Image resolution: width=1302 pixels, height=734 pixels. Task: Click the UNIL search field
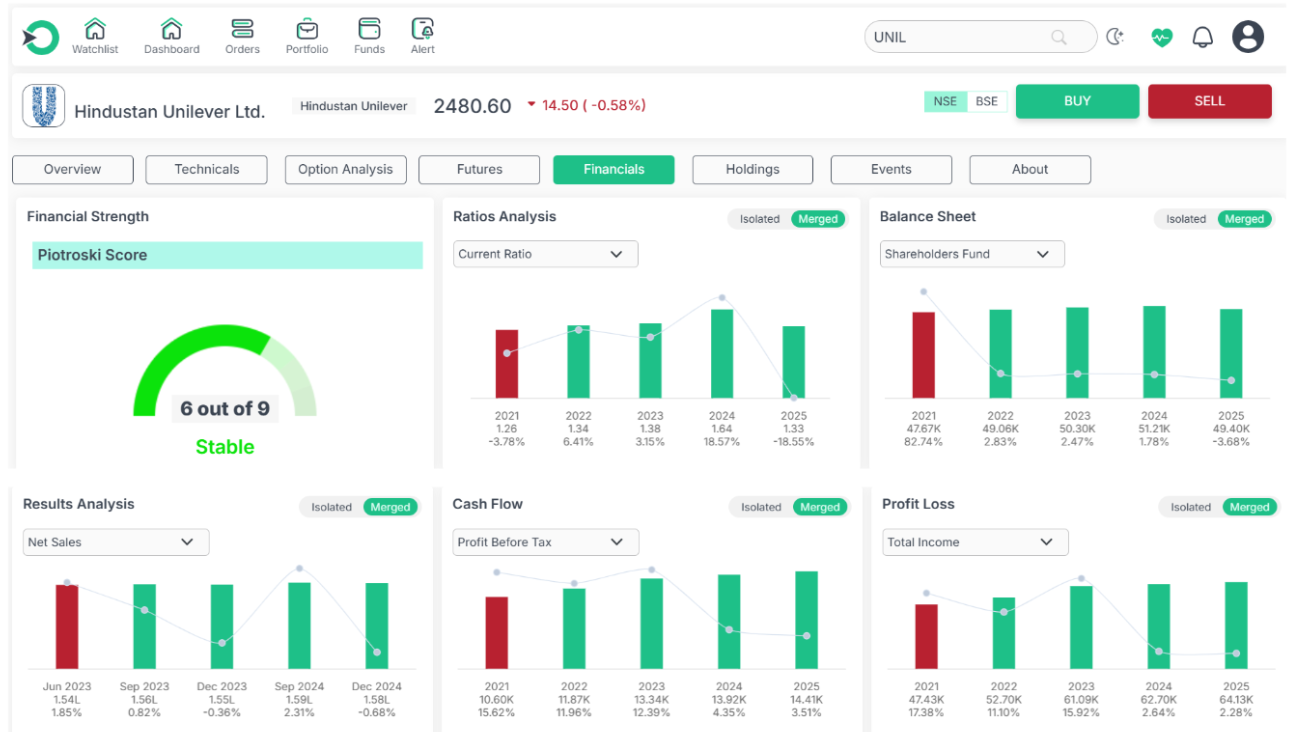(x=960, y=38)
